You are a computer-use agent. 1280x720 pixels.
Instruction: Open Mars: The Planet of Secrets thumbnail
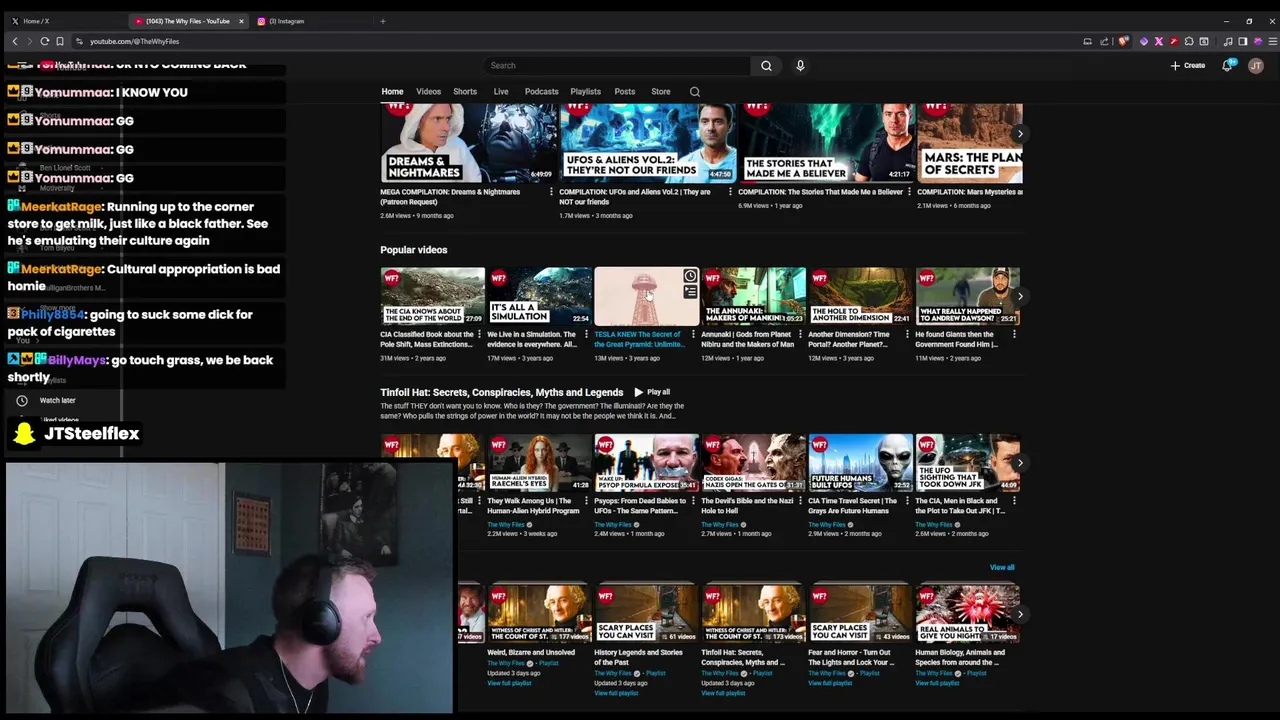pos(970,143)
